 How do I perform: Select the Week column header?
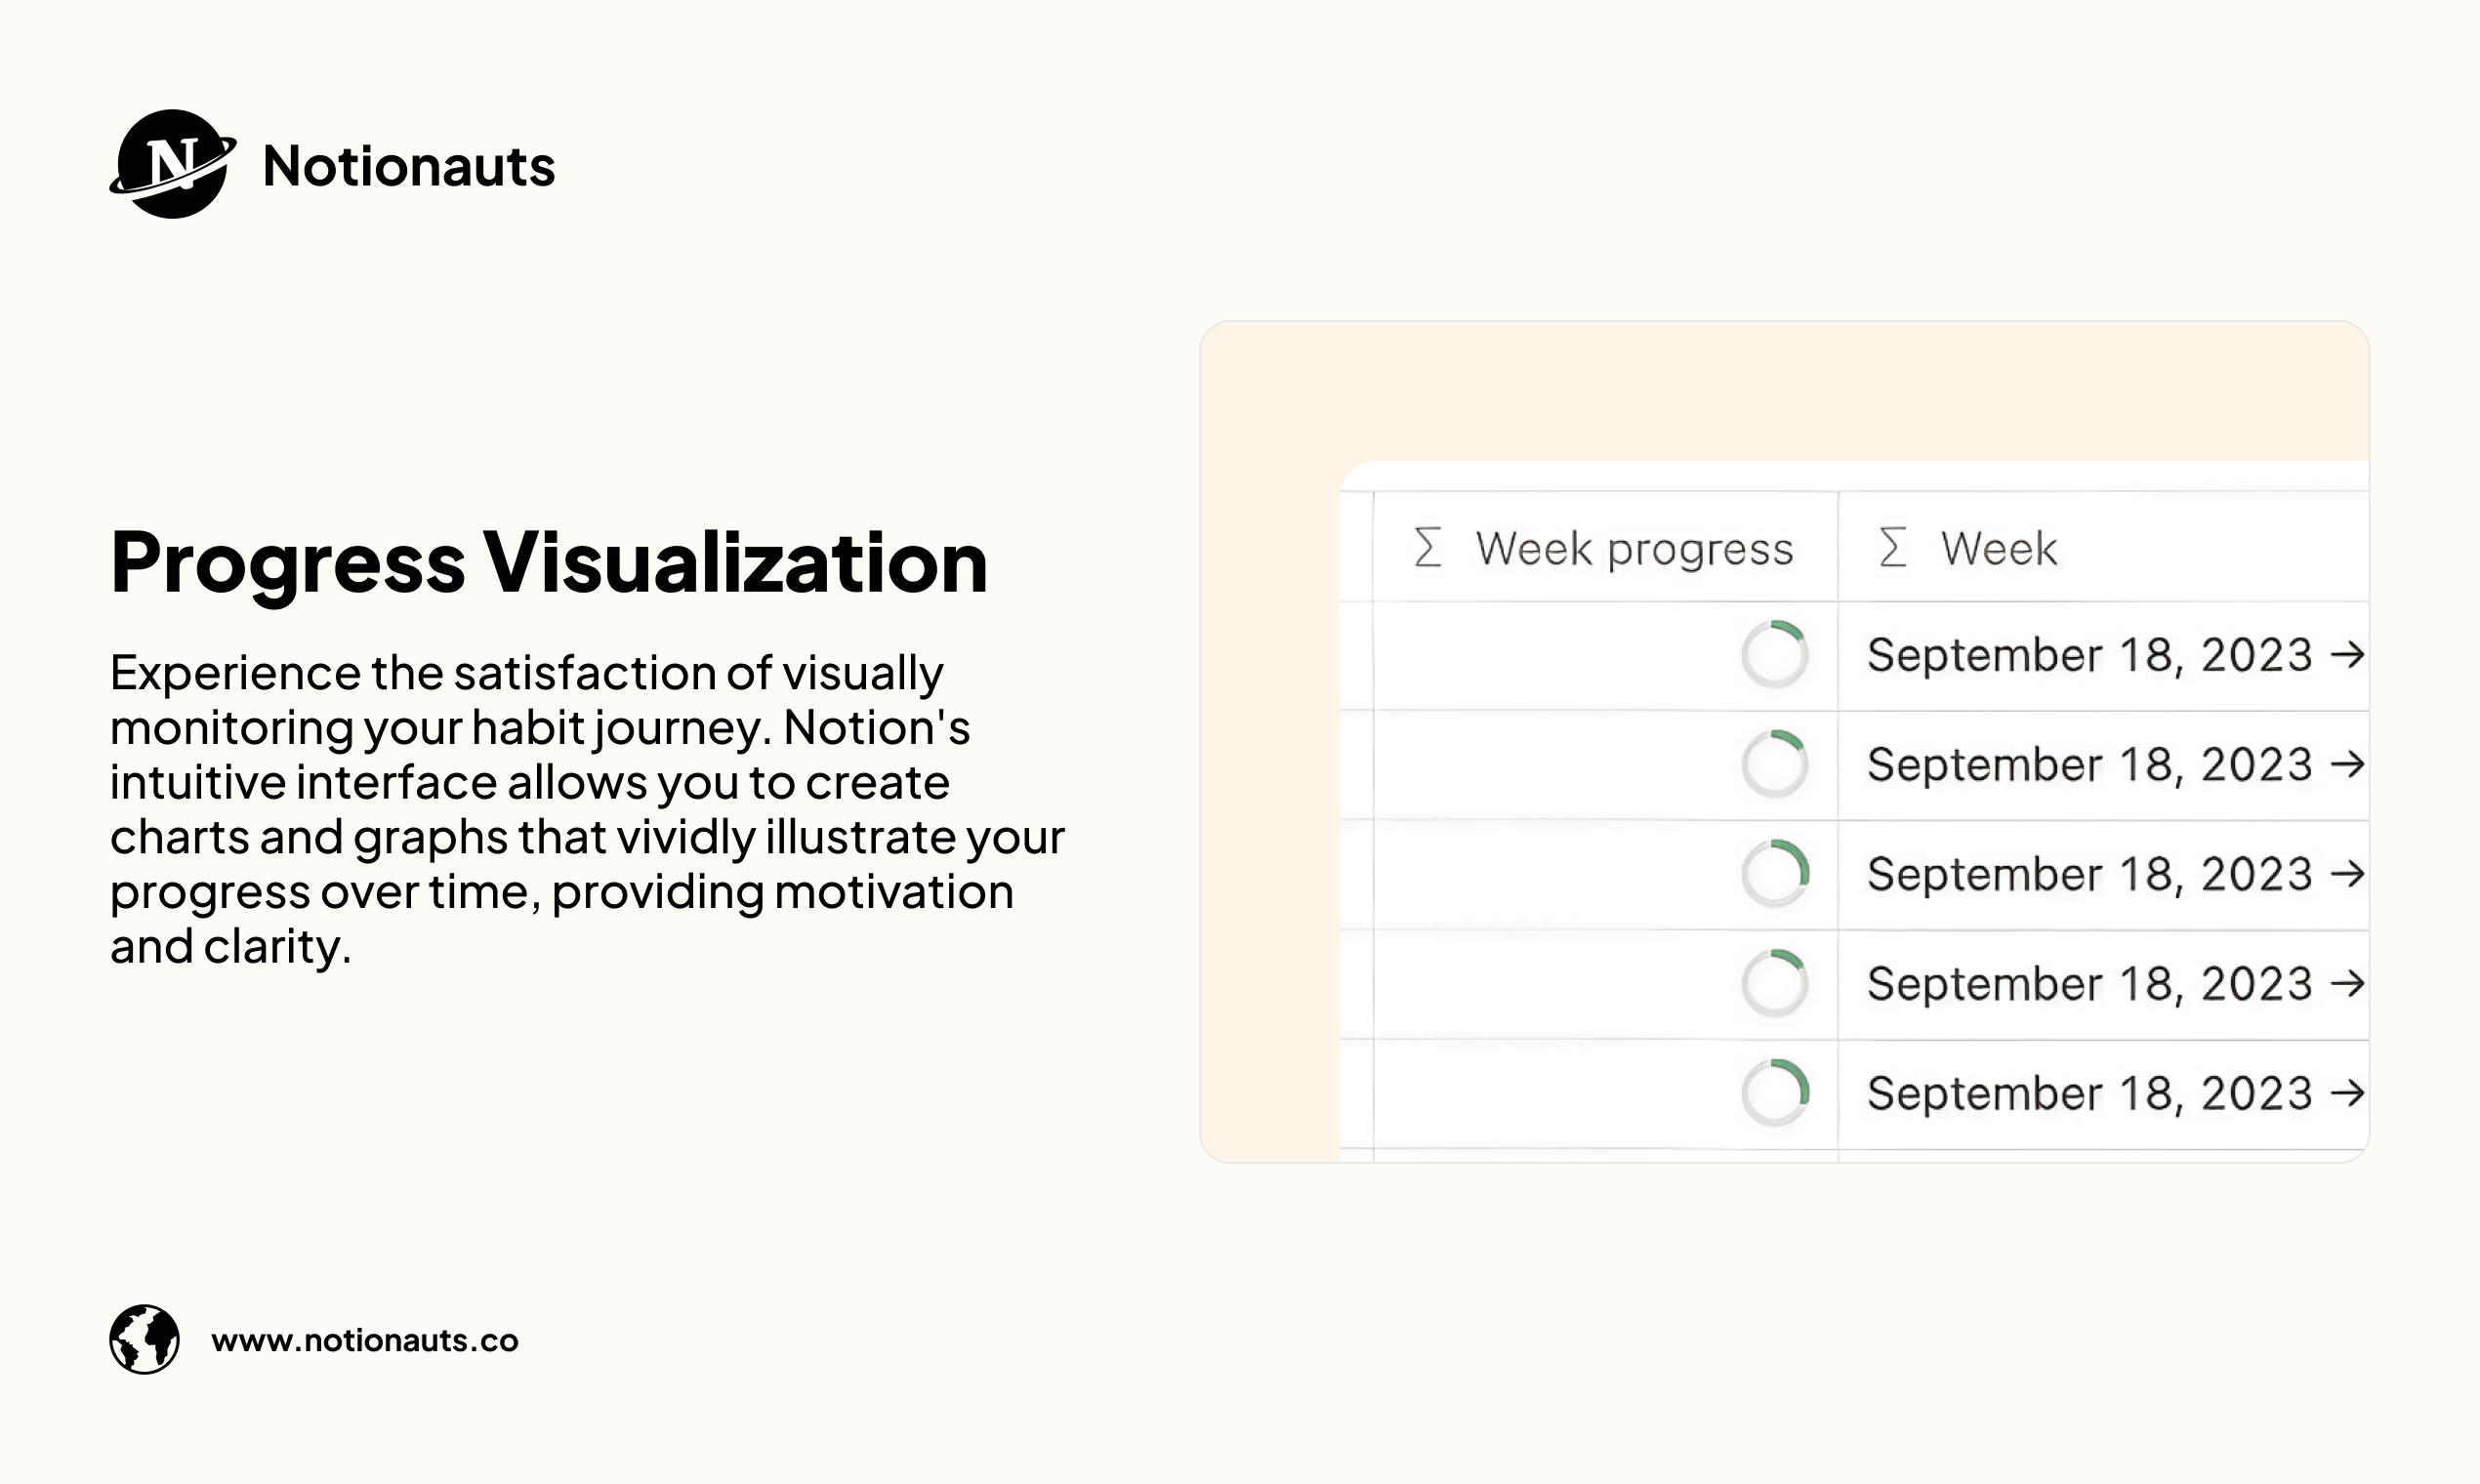[2103, 547]
